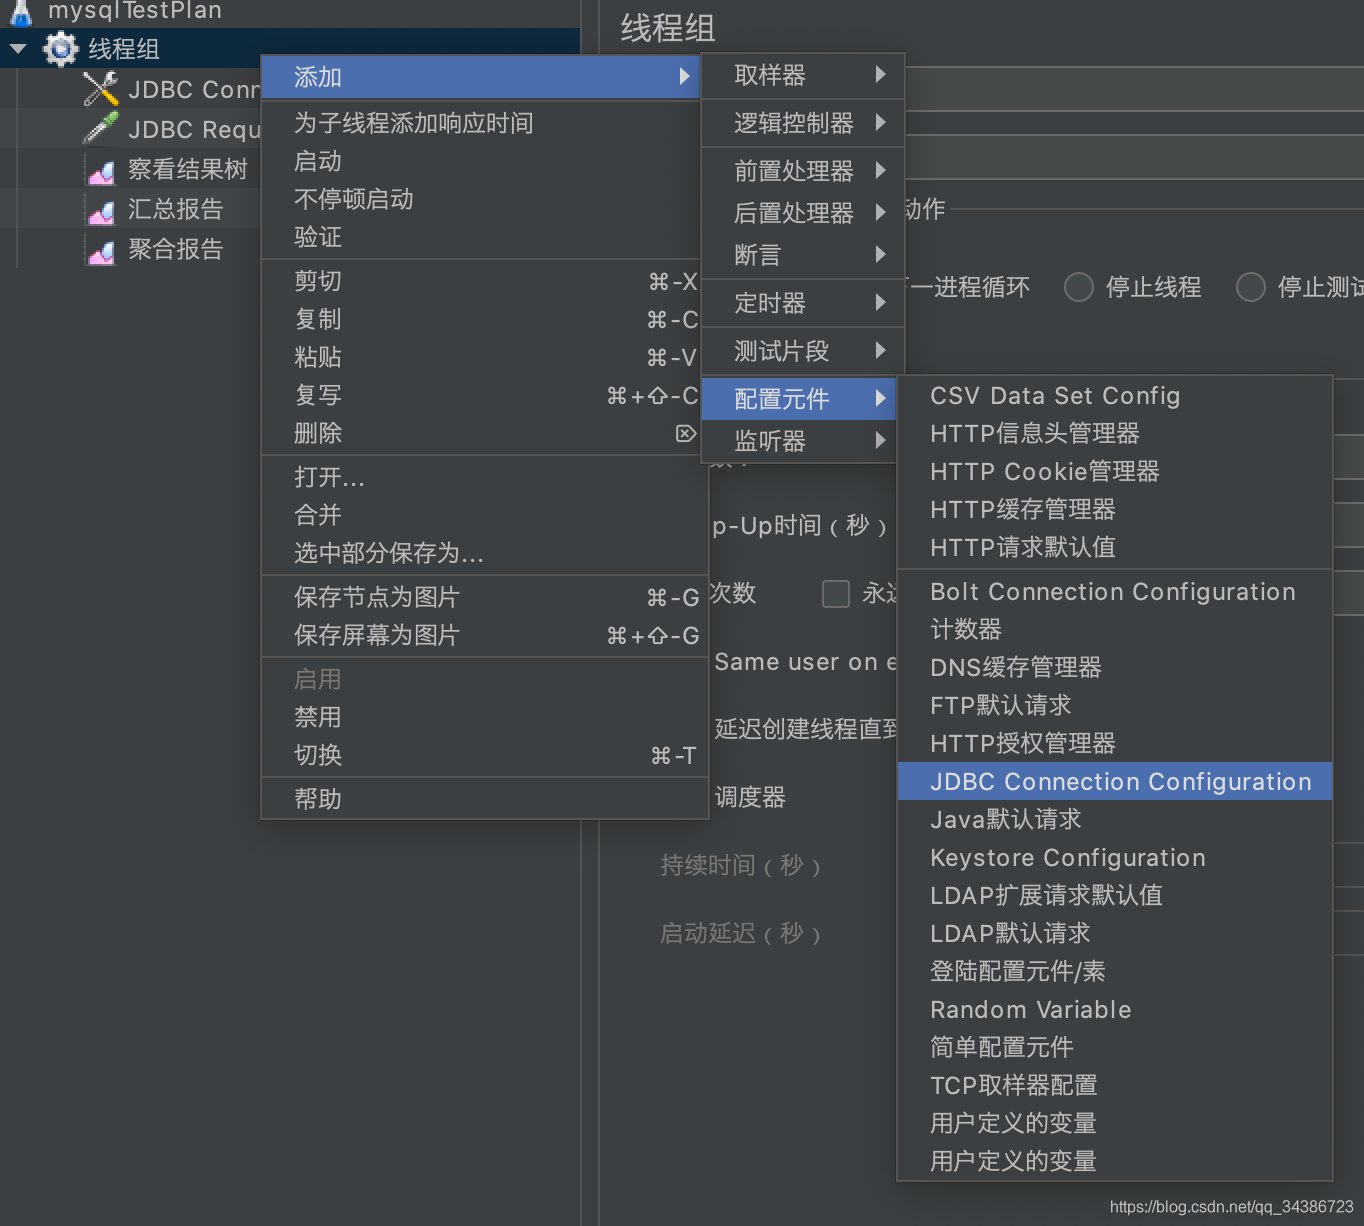1364x1226 pixels.
Task: Choose Java默认请求
Action: [x=1115, y=820]
